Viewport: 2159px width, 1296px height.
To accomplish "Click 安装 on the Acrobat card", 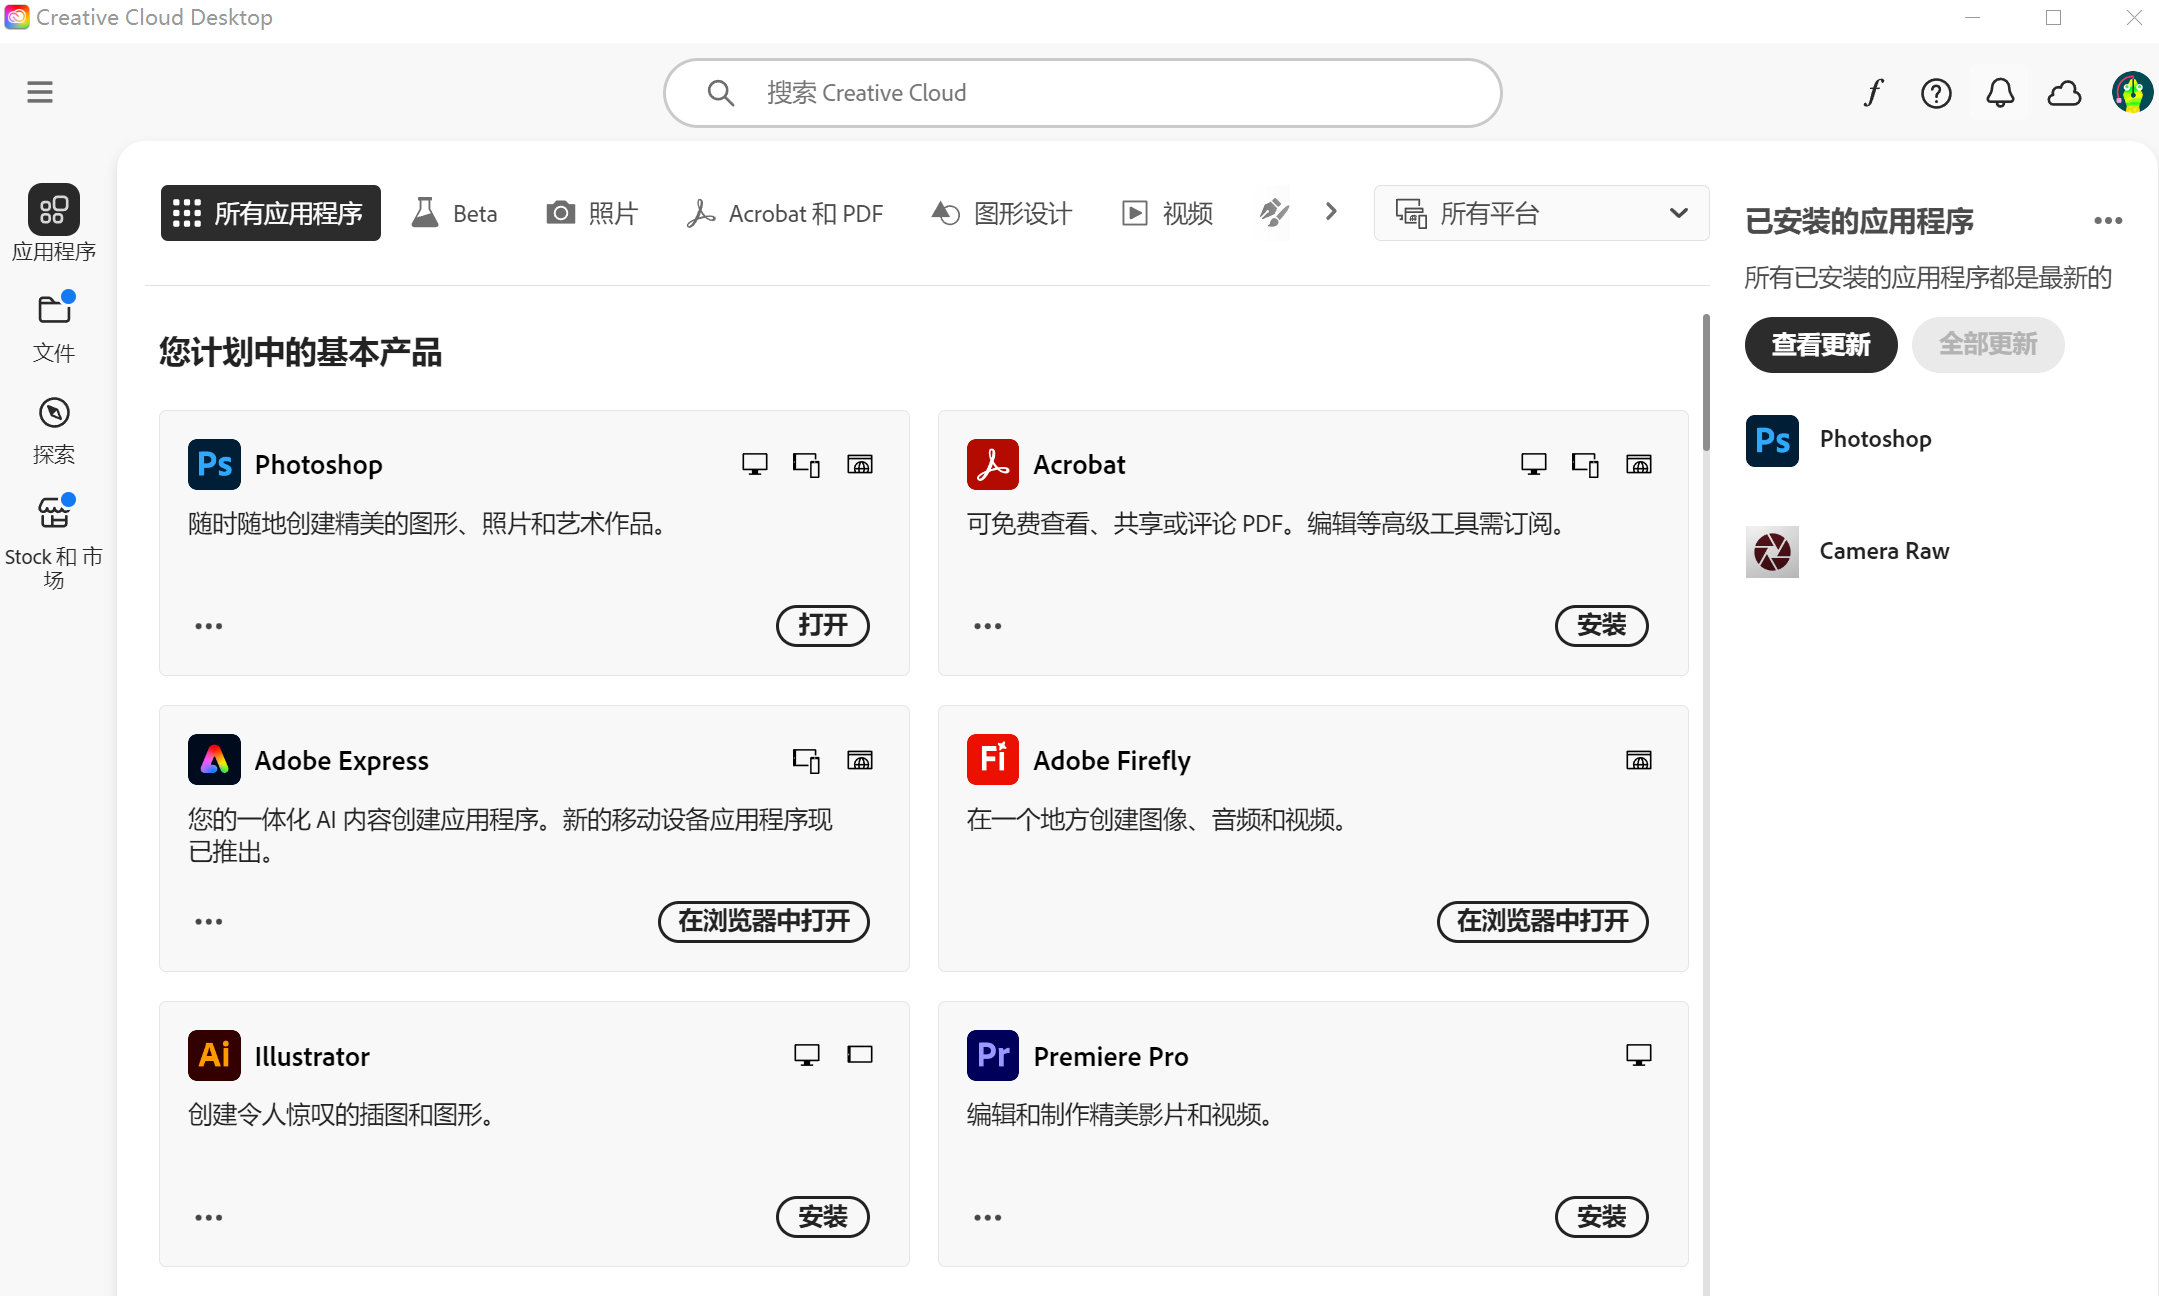I will (x=1602, y=626).
